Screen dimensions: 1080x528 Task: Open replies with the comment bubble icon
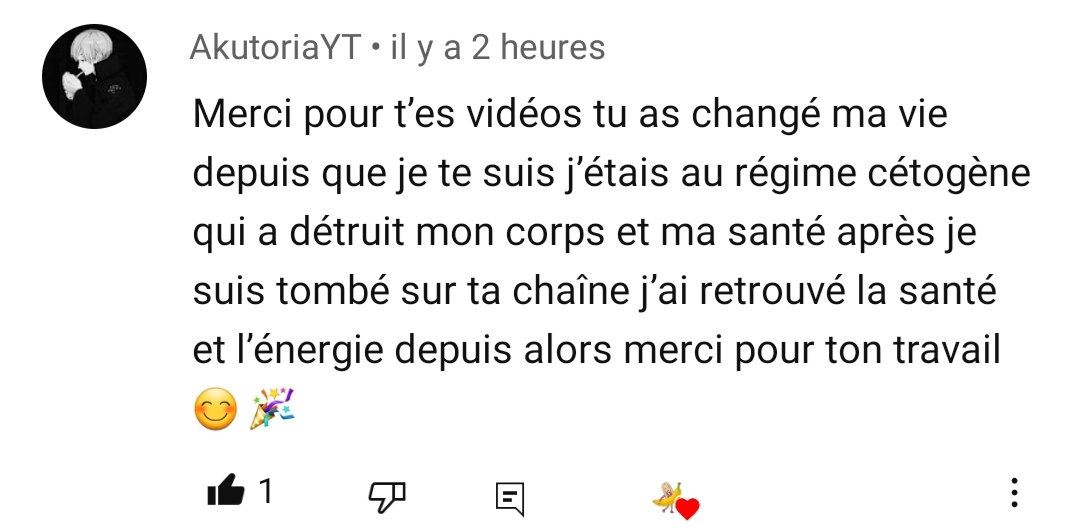[x=510, y=498]
